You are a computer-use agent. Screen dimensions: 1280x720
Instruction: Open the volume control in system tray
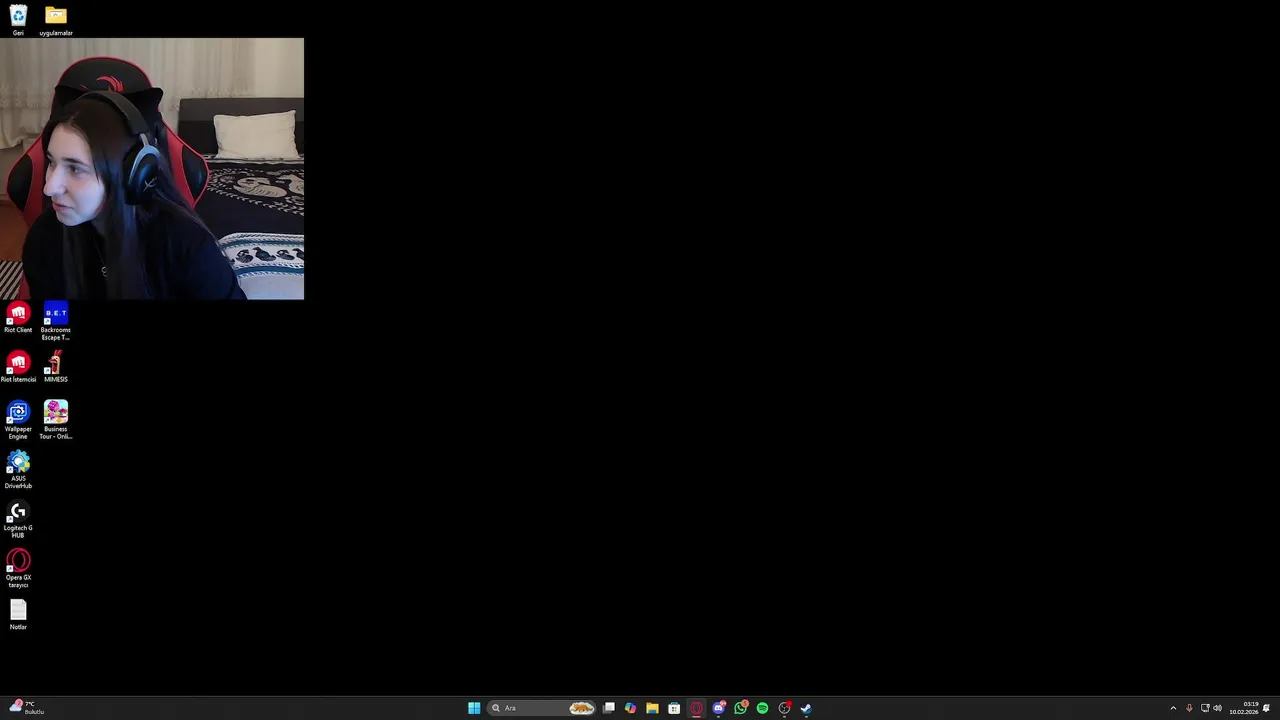click(1217, 708)
